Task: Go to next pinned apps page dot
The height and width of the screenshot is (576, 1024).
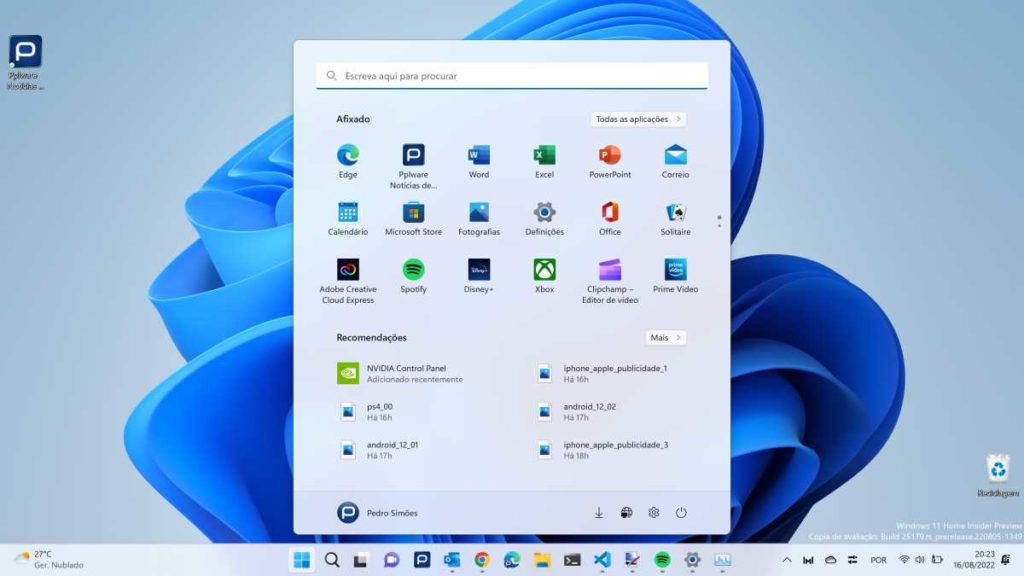Action: point(719,225)
